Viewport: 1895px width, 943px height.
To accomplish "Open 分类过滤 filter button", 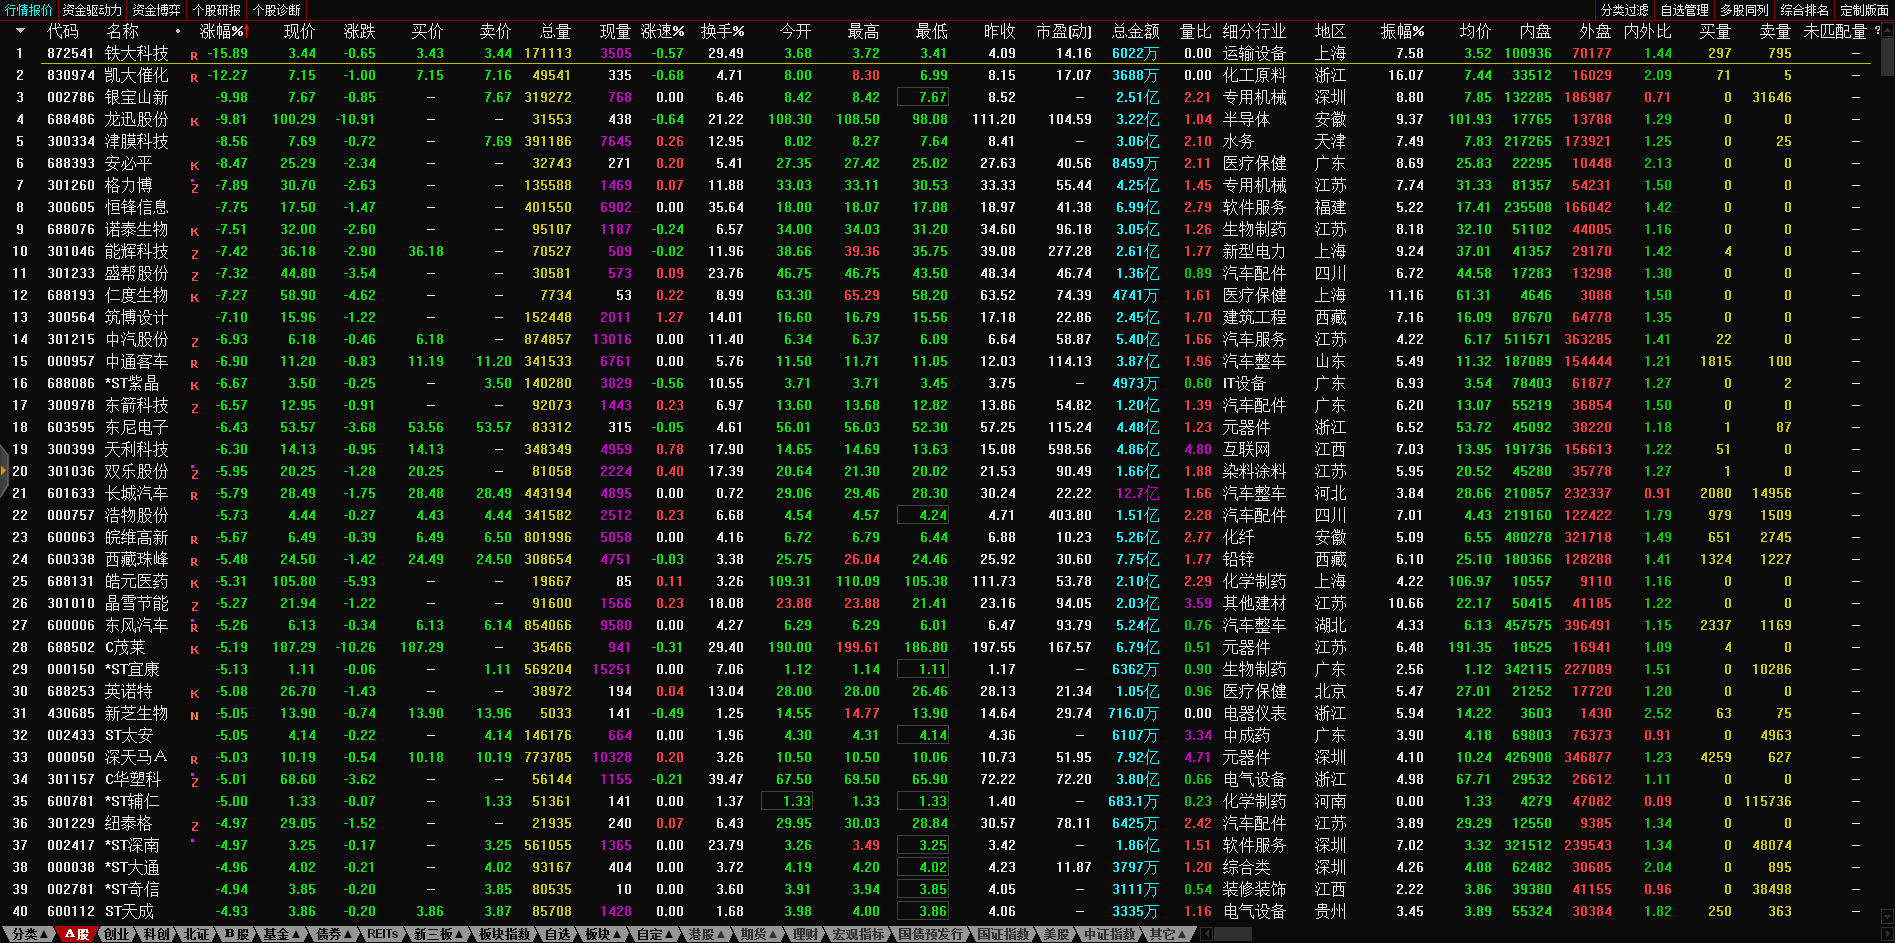I will pyautogui.click(x=1624, y=10).
